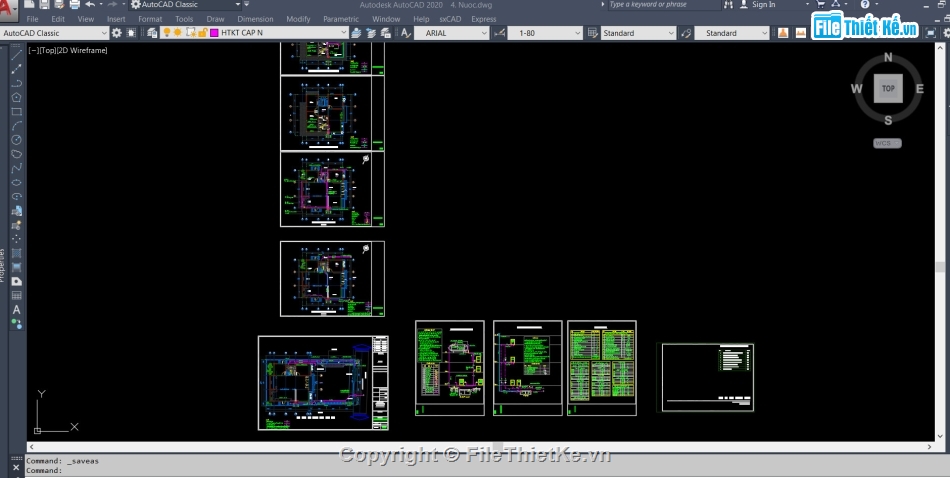Open the Multileader Style icon
This screenshot has height=478, width=950.
tap(686, 33)
